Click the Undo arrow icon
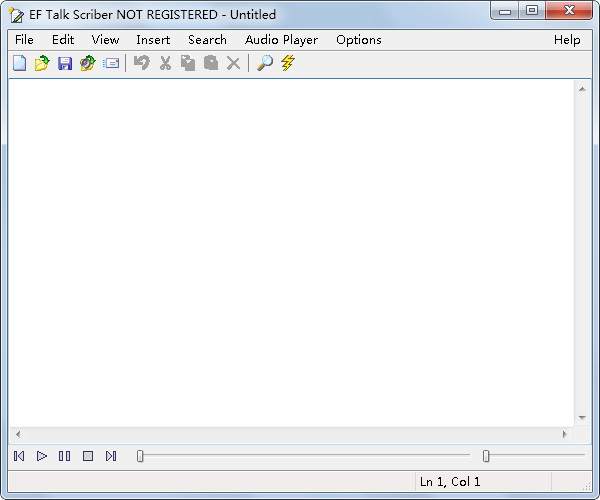 (x=142, y=63)
